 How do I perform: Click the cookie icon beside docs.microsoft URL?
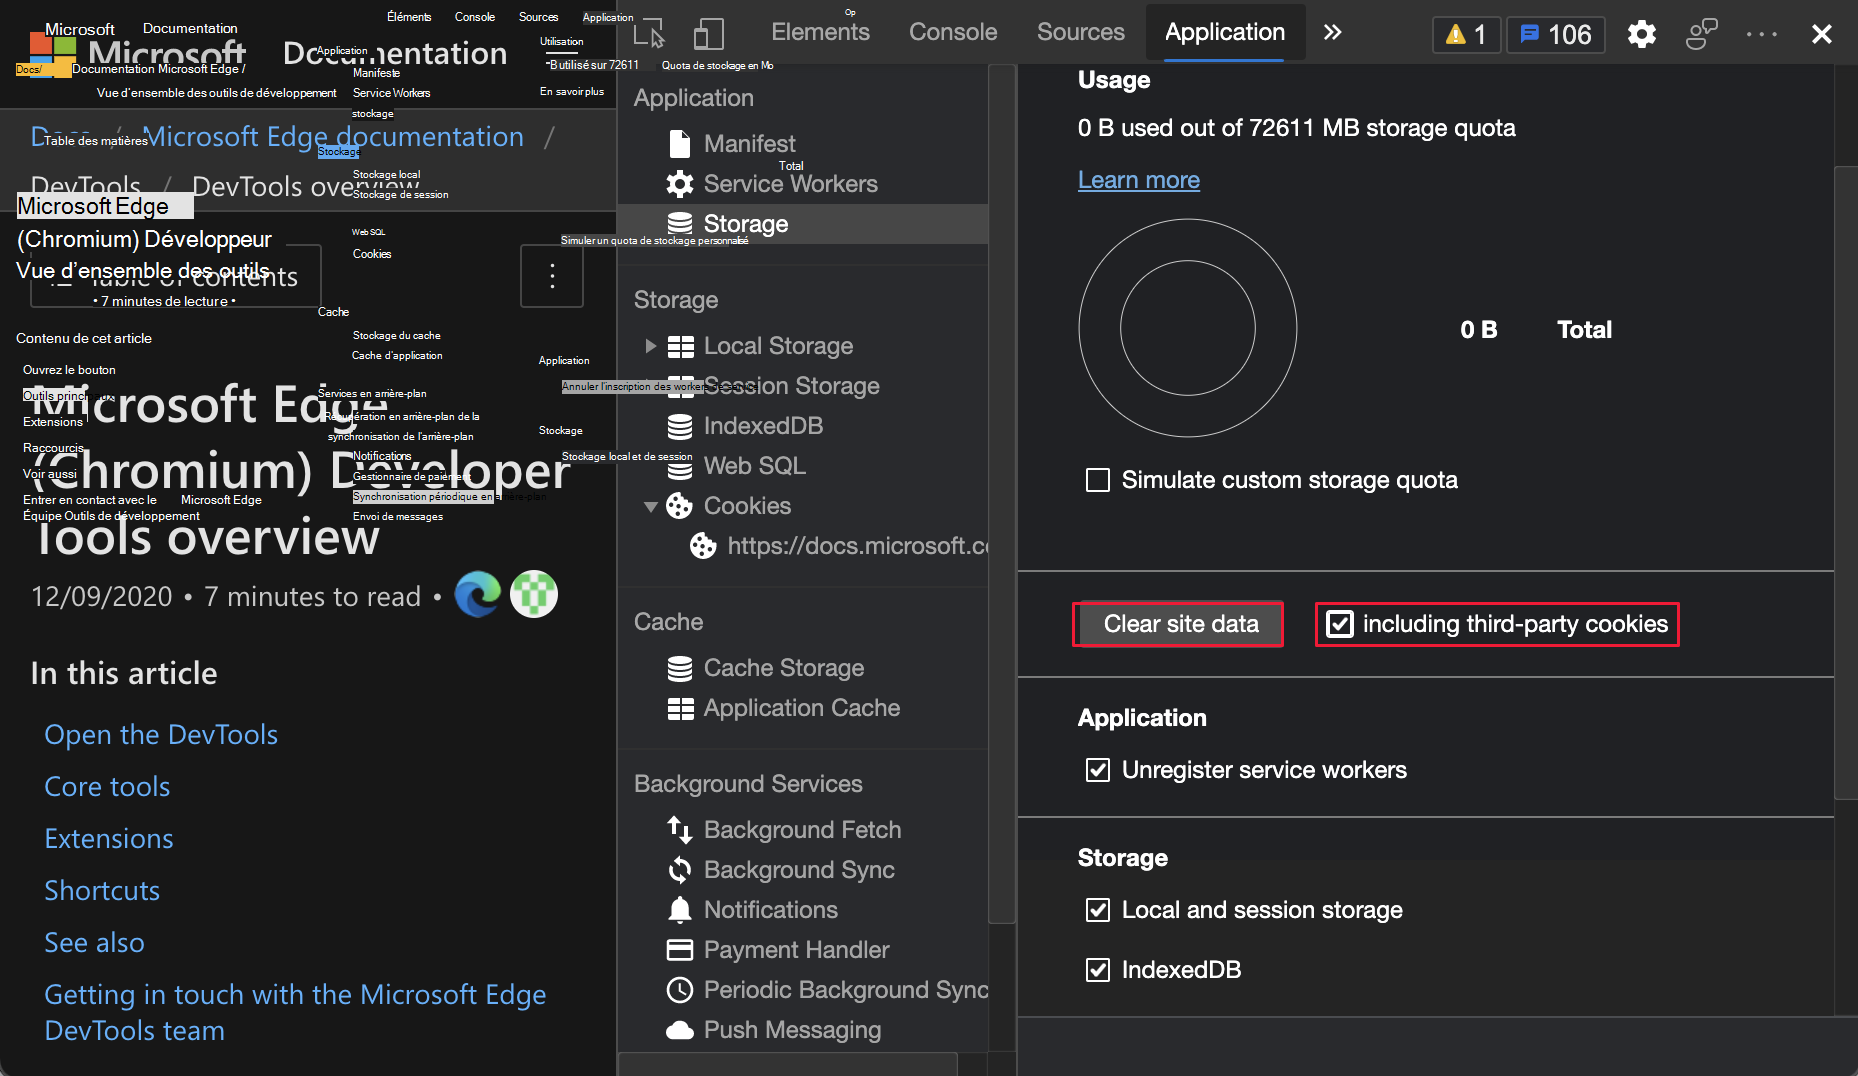coord(704,546)
